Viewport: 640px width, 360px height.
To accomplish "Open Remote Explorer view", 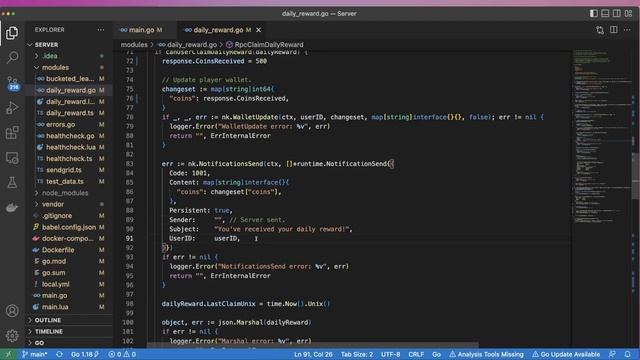I will 12,158.
